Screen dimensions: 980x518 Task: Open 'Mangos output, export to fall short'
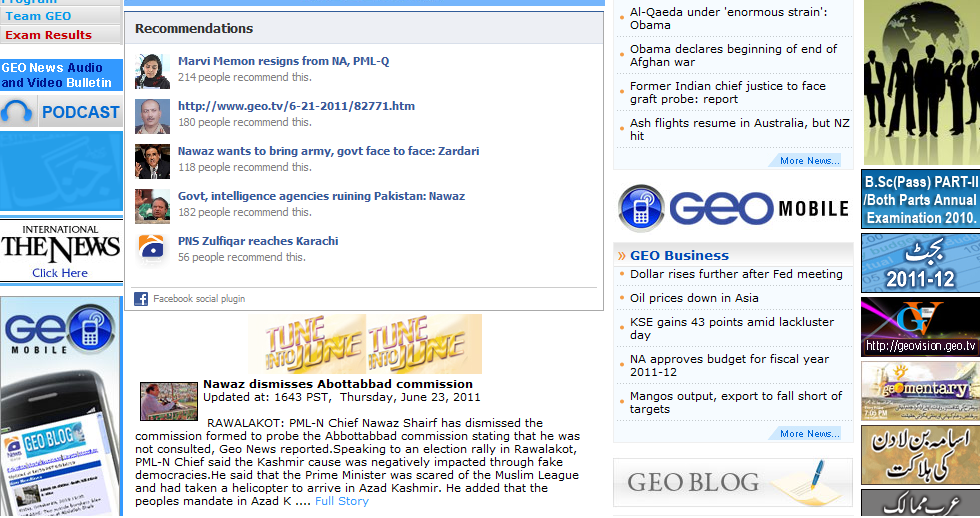tap(736, 402)
